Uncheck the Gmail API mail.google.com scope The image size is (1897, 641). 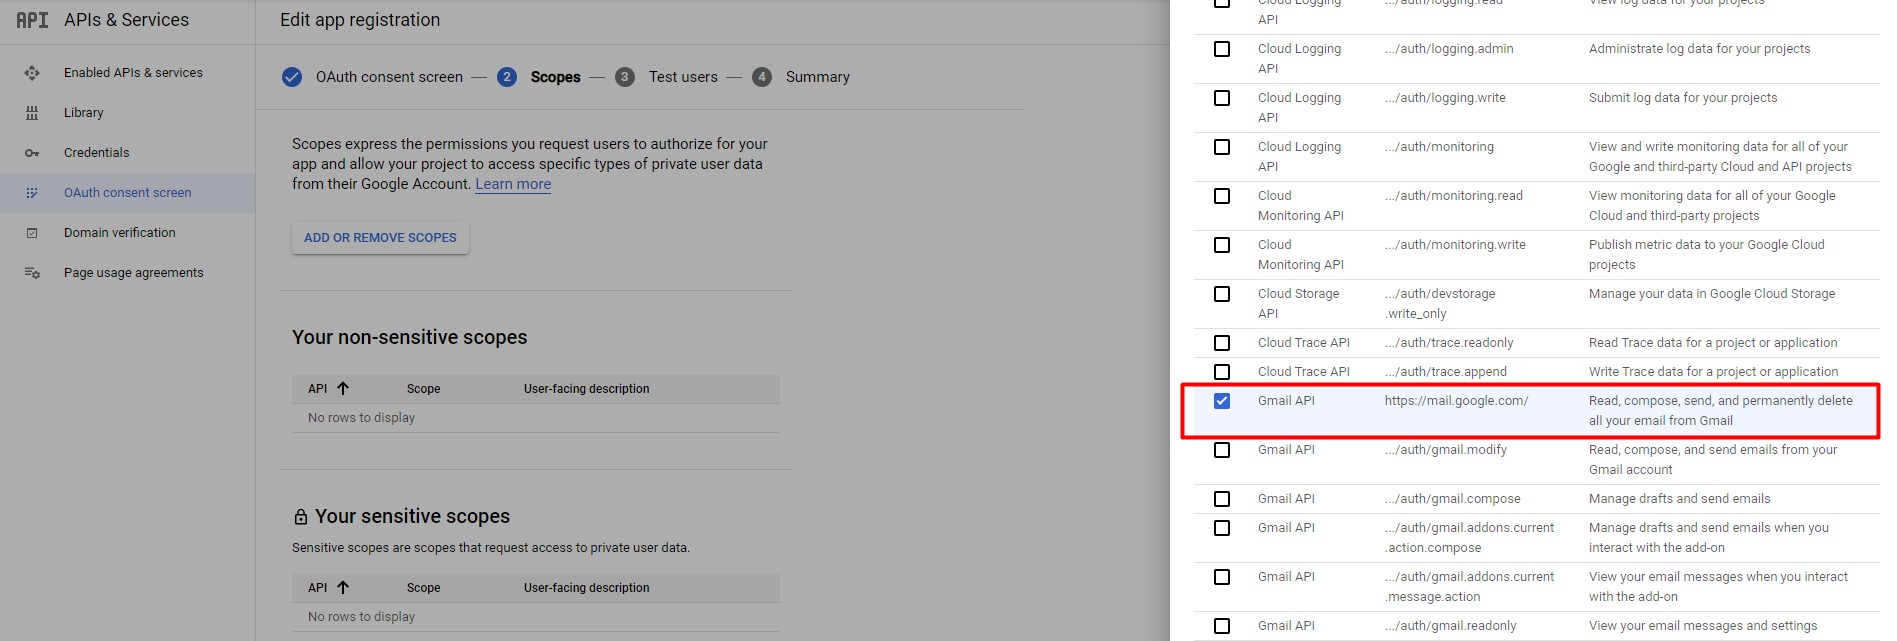click(x=1222, y=401)
